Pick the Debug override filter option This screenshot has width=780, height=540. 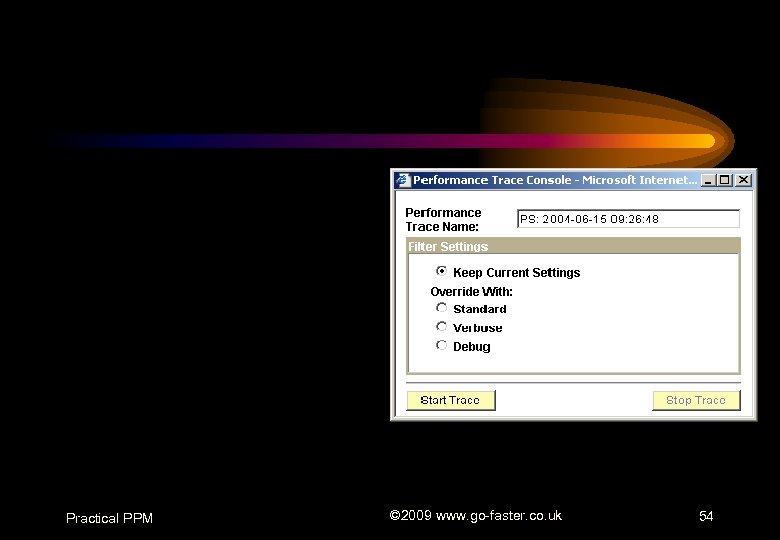[441, 345]
